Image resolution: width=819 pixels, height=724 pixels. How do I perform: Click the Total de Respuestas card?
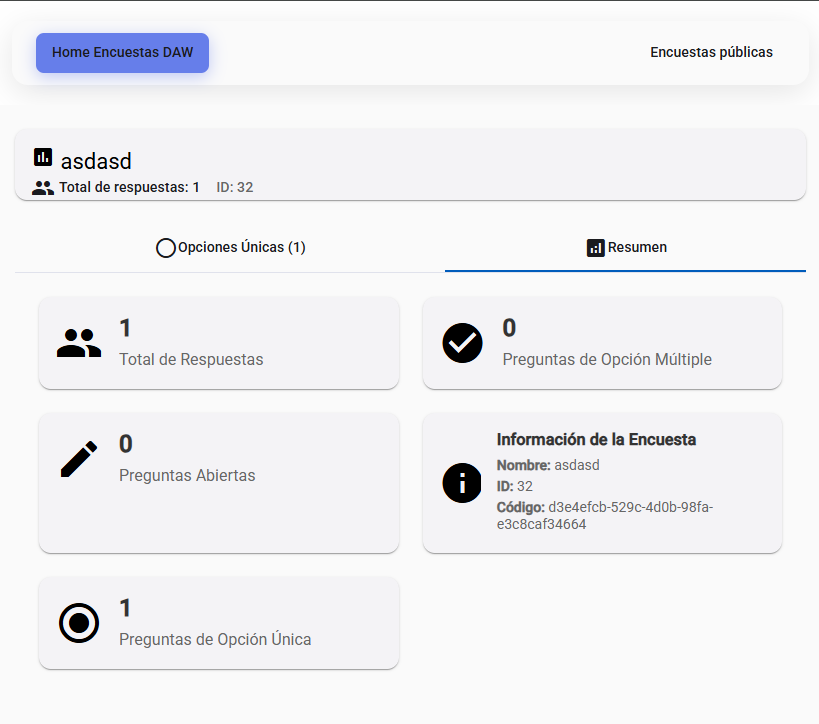tap(219, 343)
